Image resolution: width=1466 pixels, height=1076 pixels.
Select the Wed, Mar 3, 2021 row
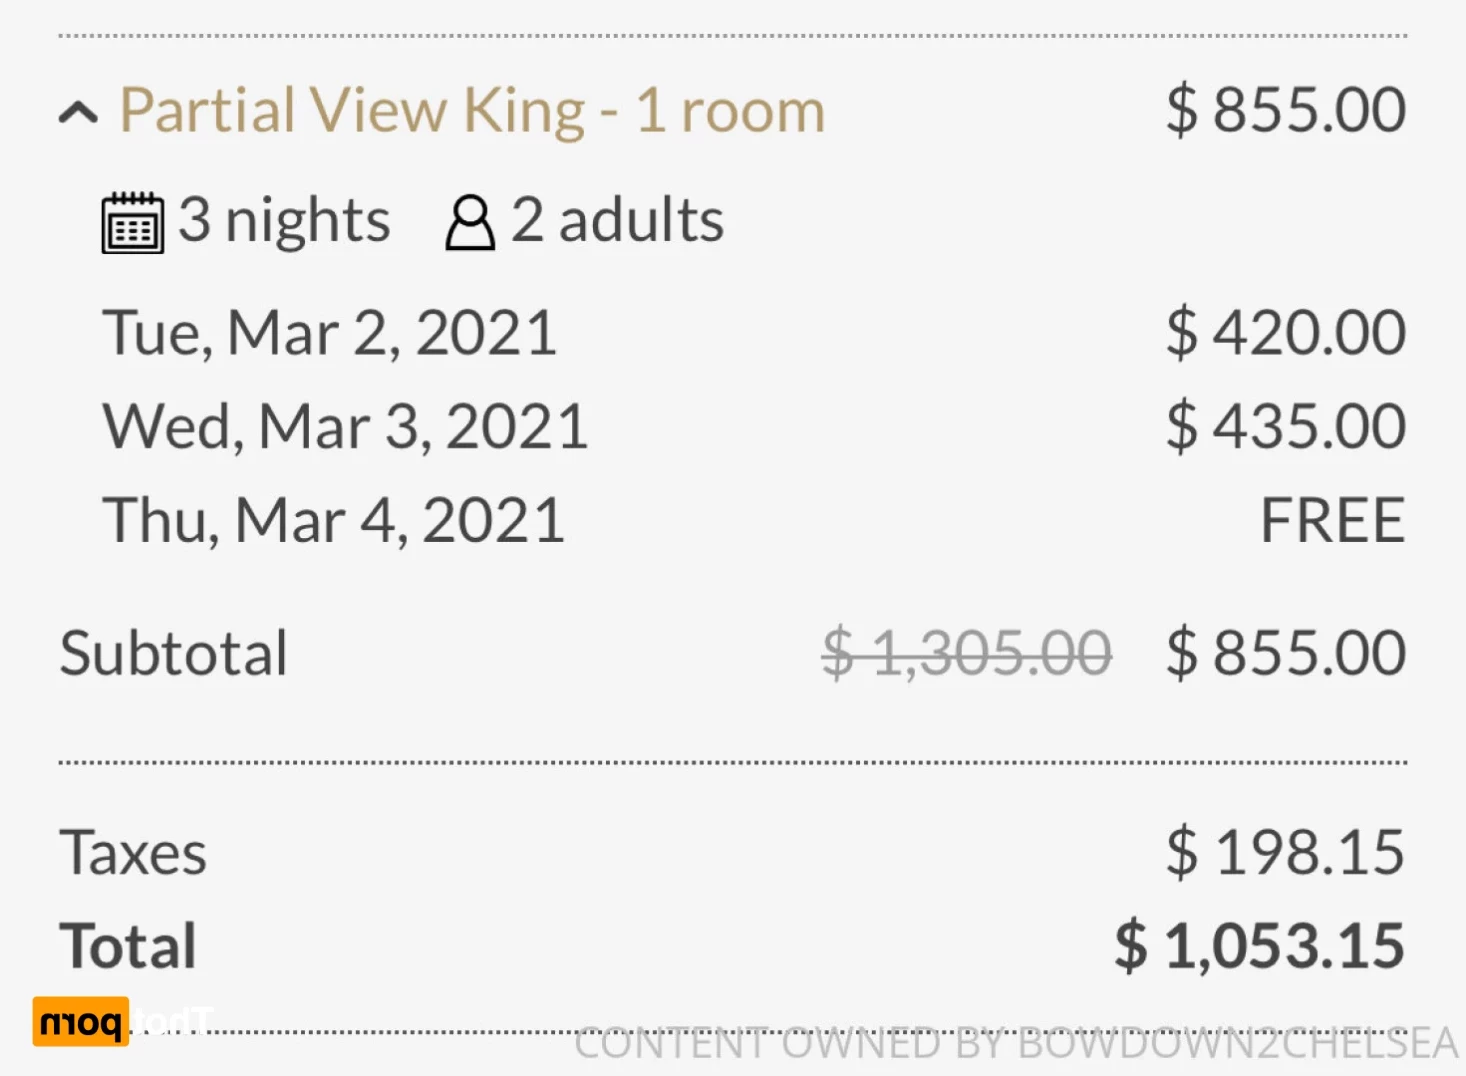tap(754, 426)
